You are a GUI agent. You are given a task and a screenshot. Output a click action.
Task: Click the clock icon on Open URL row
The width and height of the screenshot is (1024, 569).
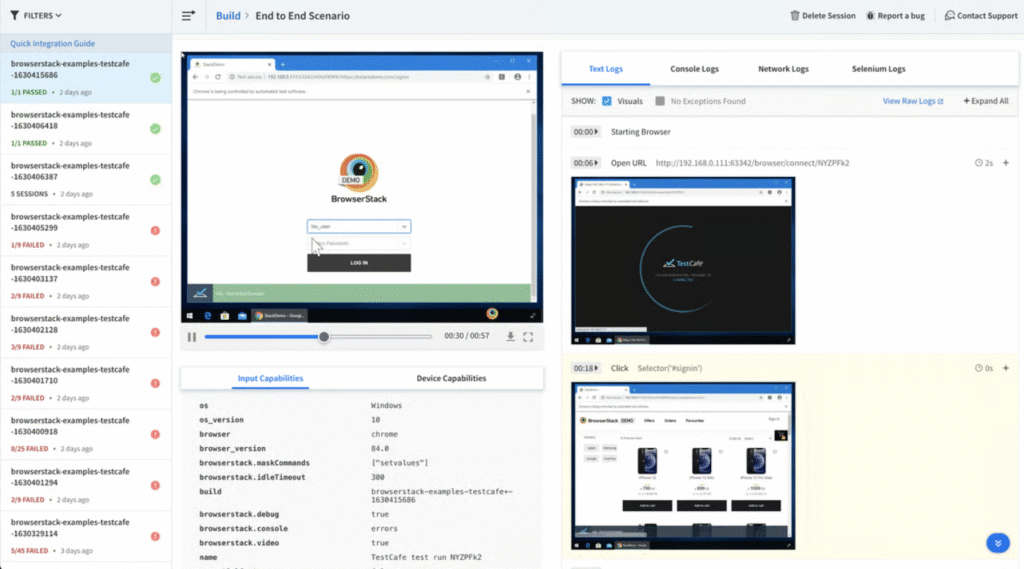[x=978, y=163]
